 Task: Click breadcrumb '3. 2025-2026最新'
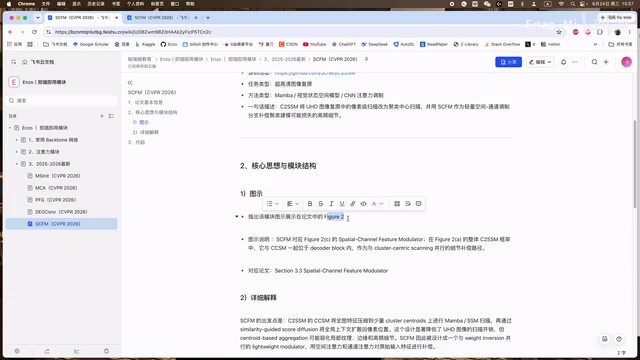click(284, 59)
